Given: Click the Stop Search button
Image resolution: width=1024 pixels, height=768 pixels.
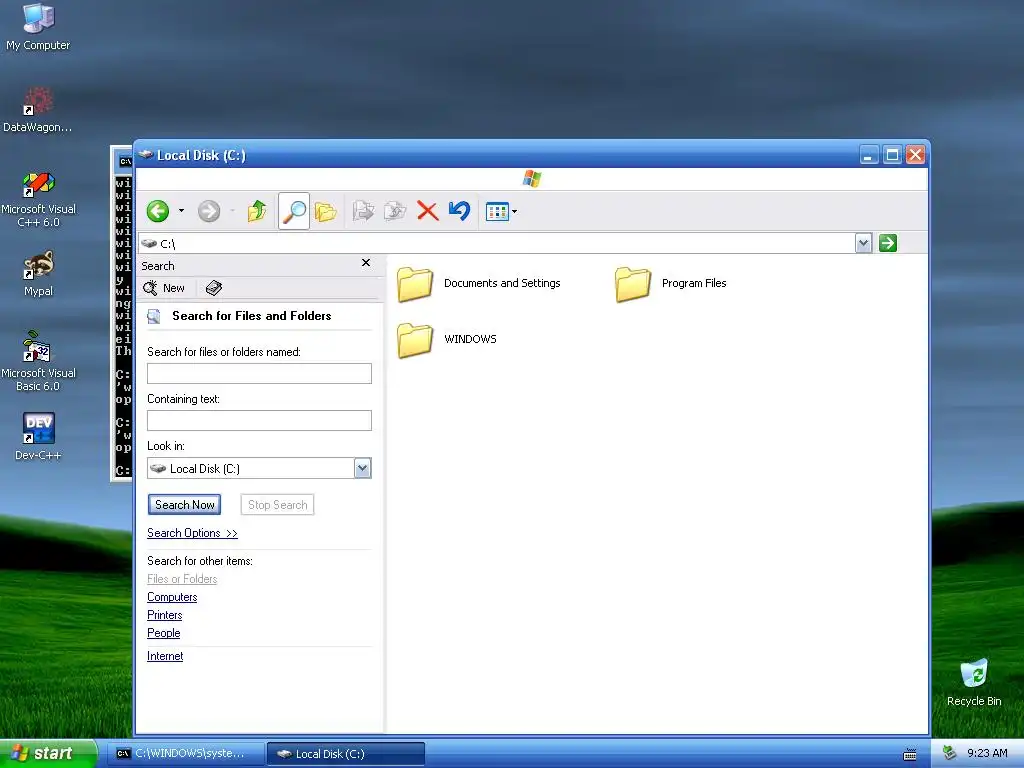Looking at the screenshot, I should 278,505.
